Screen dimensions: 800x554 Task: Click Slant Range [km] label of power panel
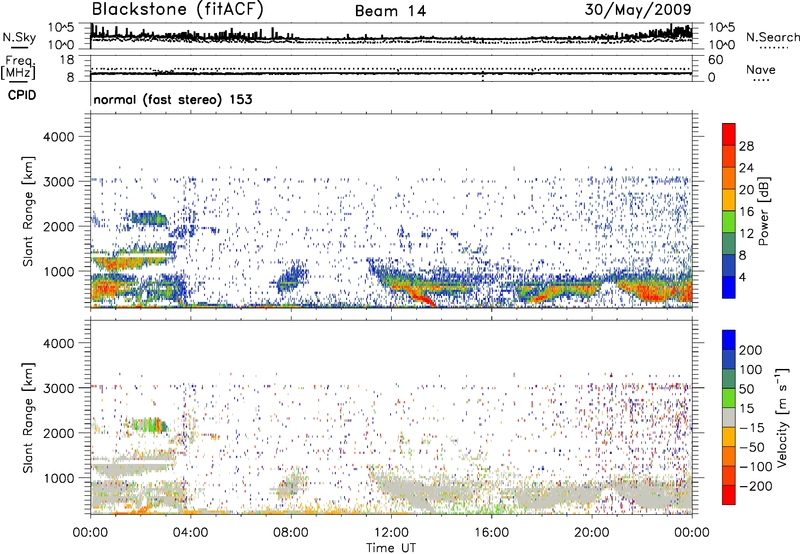[x=28, y=211]
